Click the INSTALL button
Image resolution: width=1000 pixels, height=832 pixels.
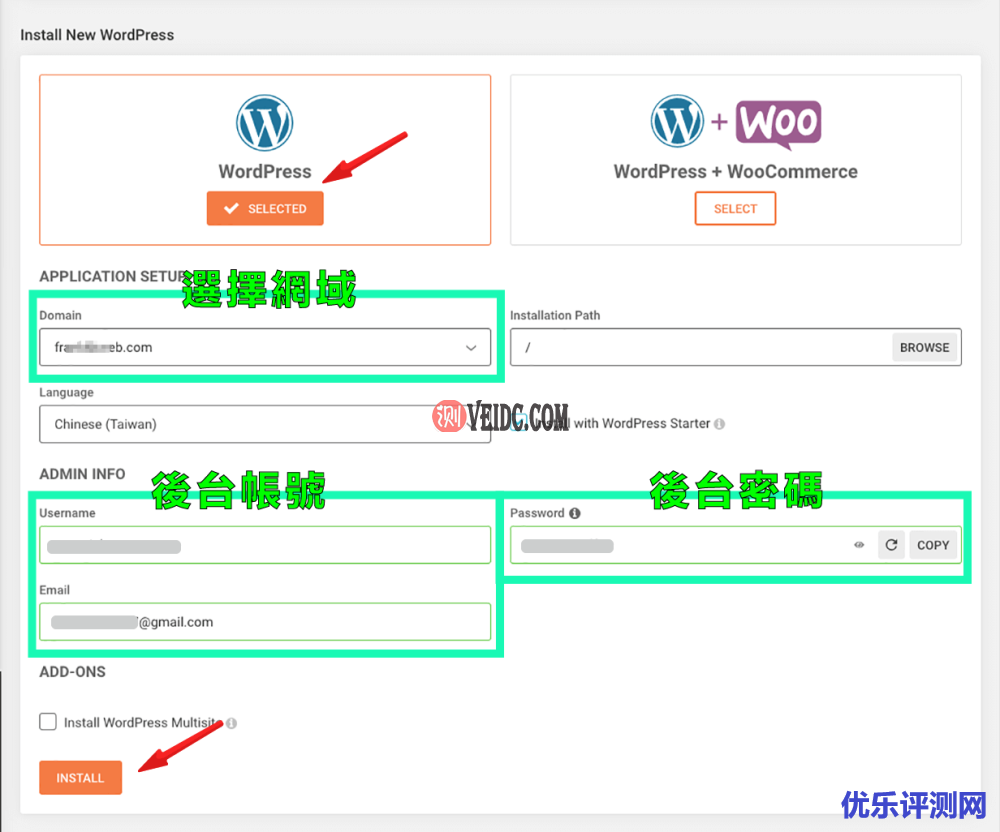(80, 778)
